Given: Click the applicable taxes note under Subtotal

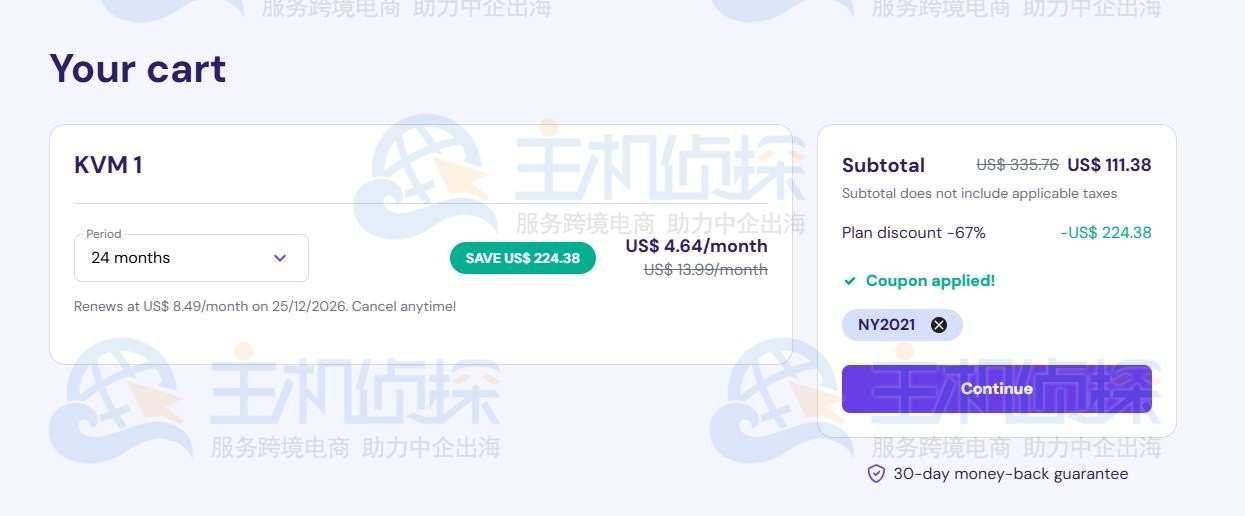Looking at the screenshot, I should coord(979,193).
